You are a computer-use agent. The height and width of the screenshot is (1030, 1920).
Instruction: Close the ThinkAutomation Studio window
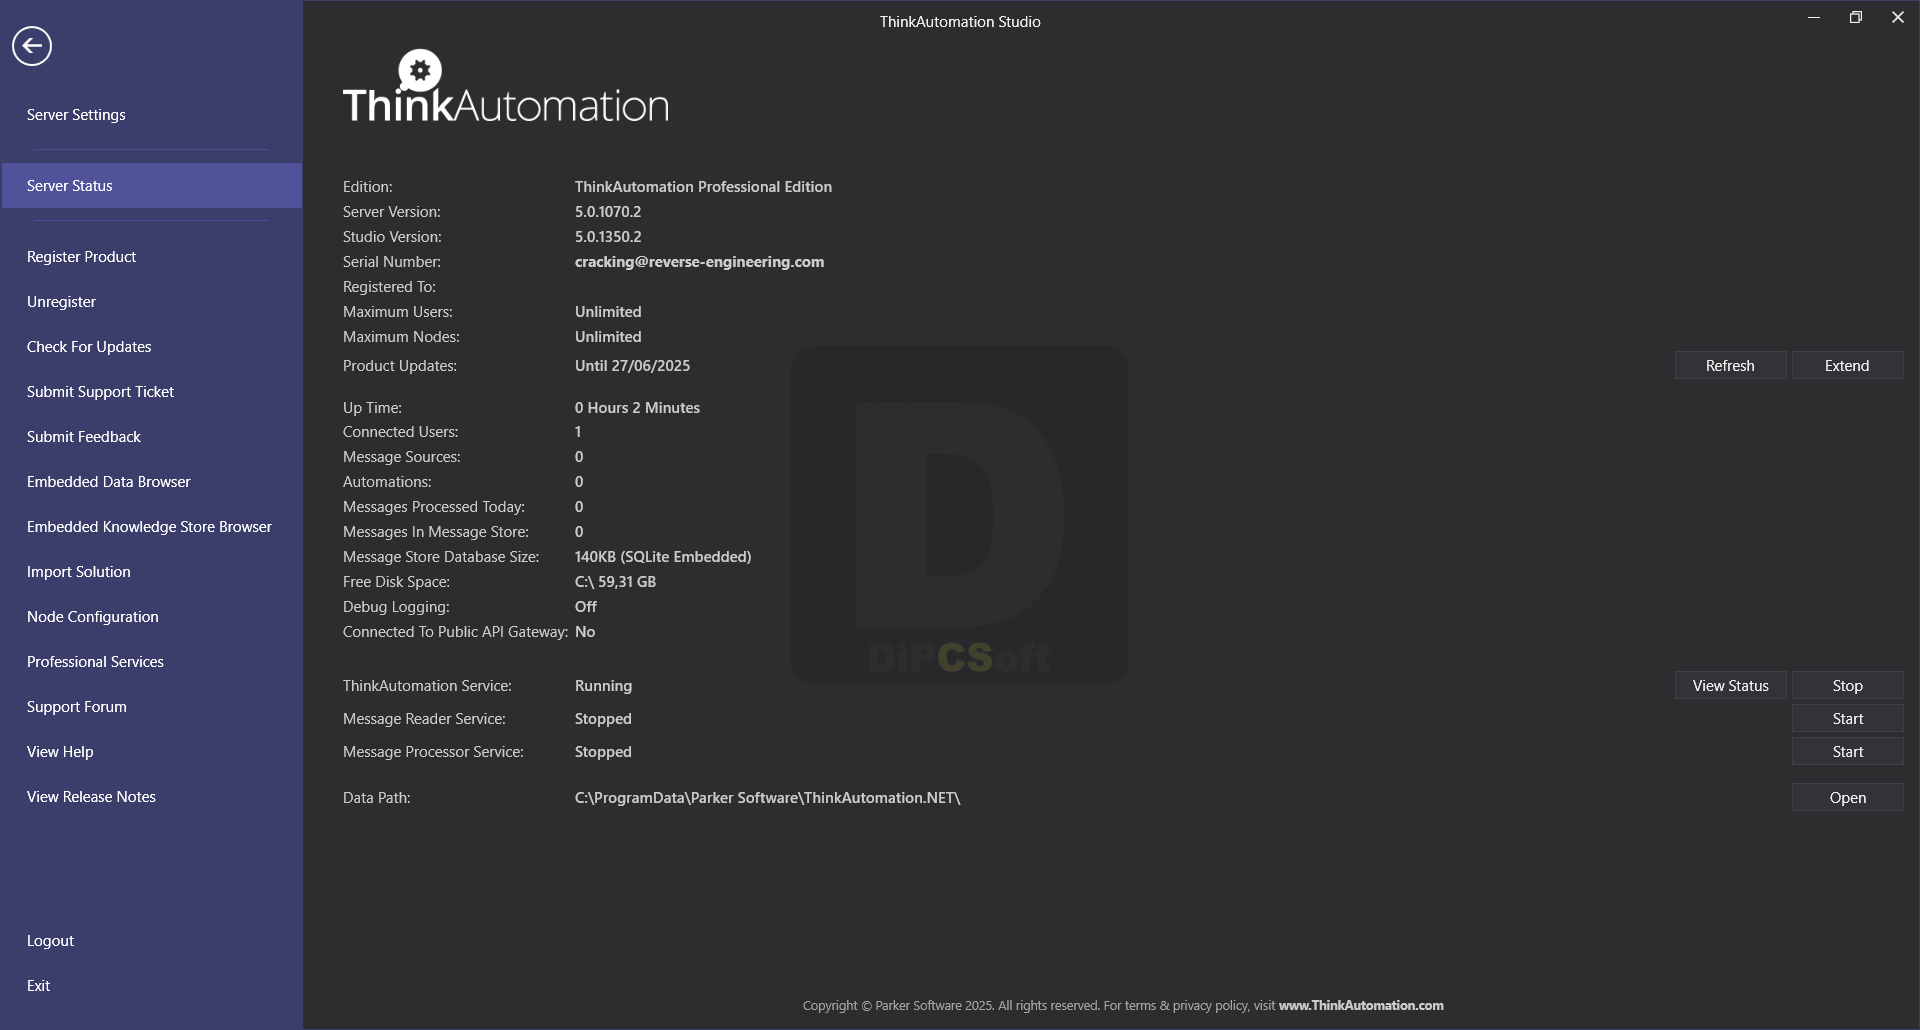[1898, 18]
